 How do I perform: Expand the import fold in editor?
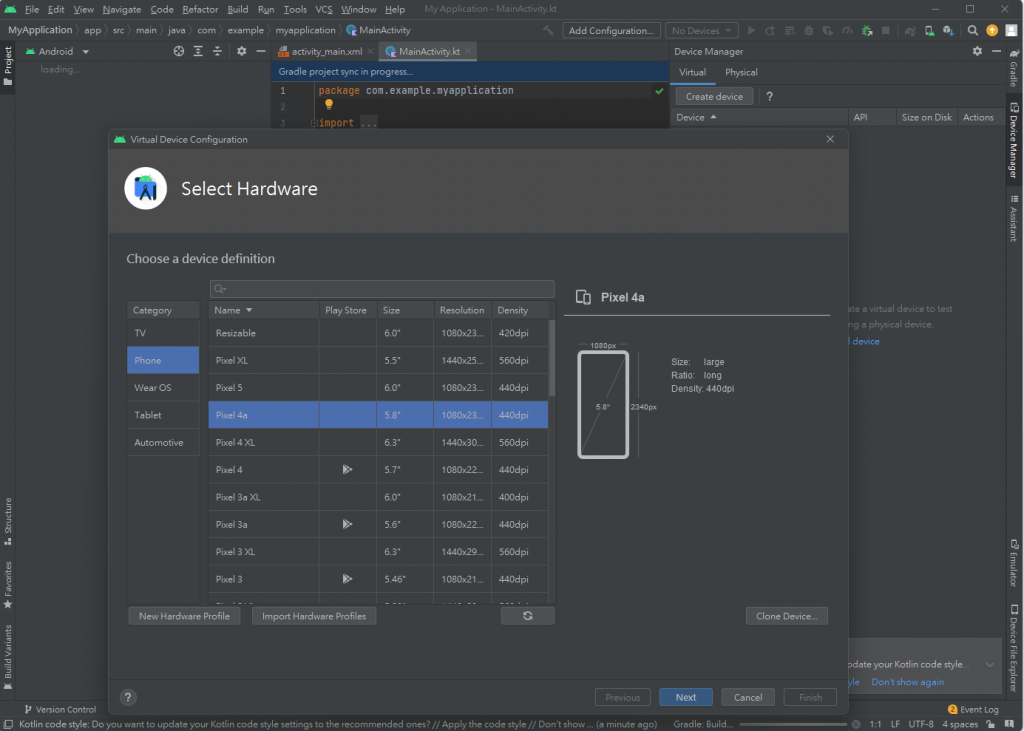314,123
